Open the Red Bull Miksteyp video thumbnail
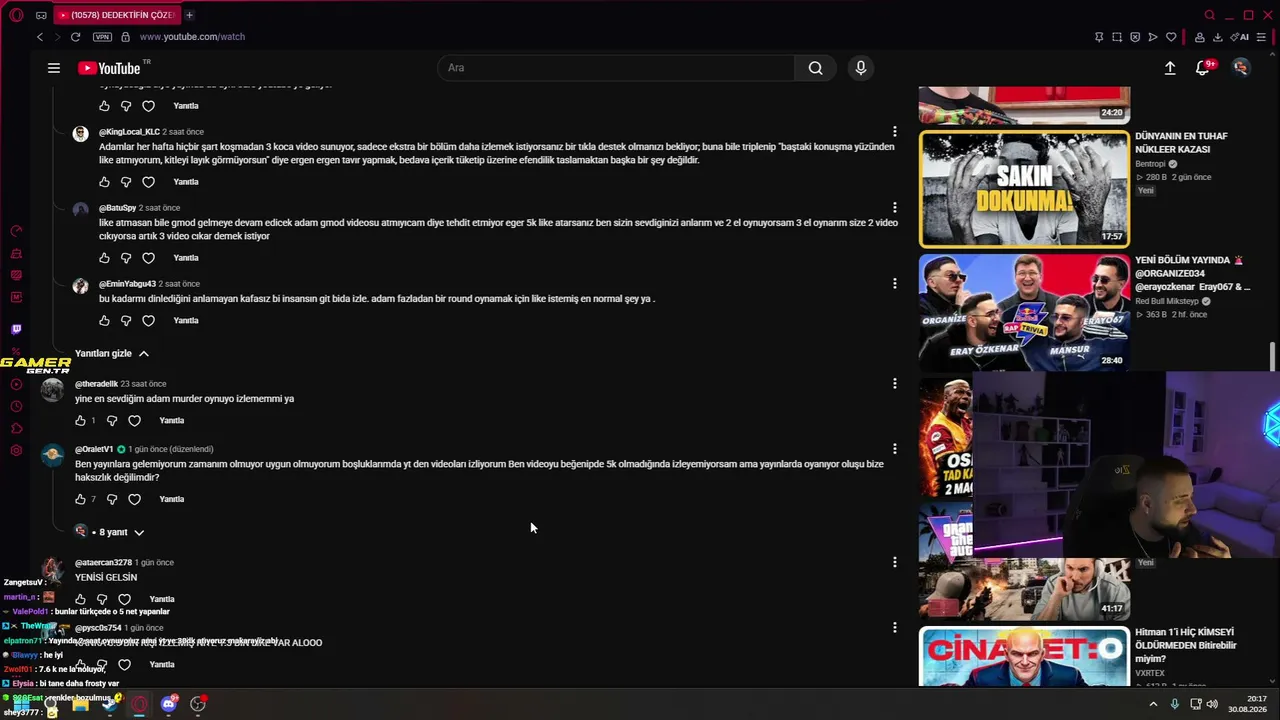This screenshot has height=720, width=1280. (1024, 312)
